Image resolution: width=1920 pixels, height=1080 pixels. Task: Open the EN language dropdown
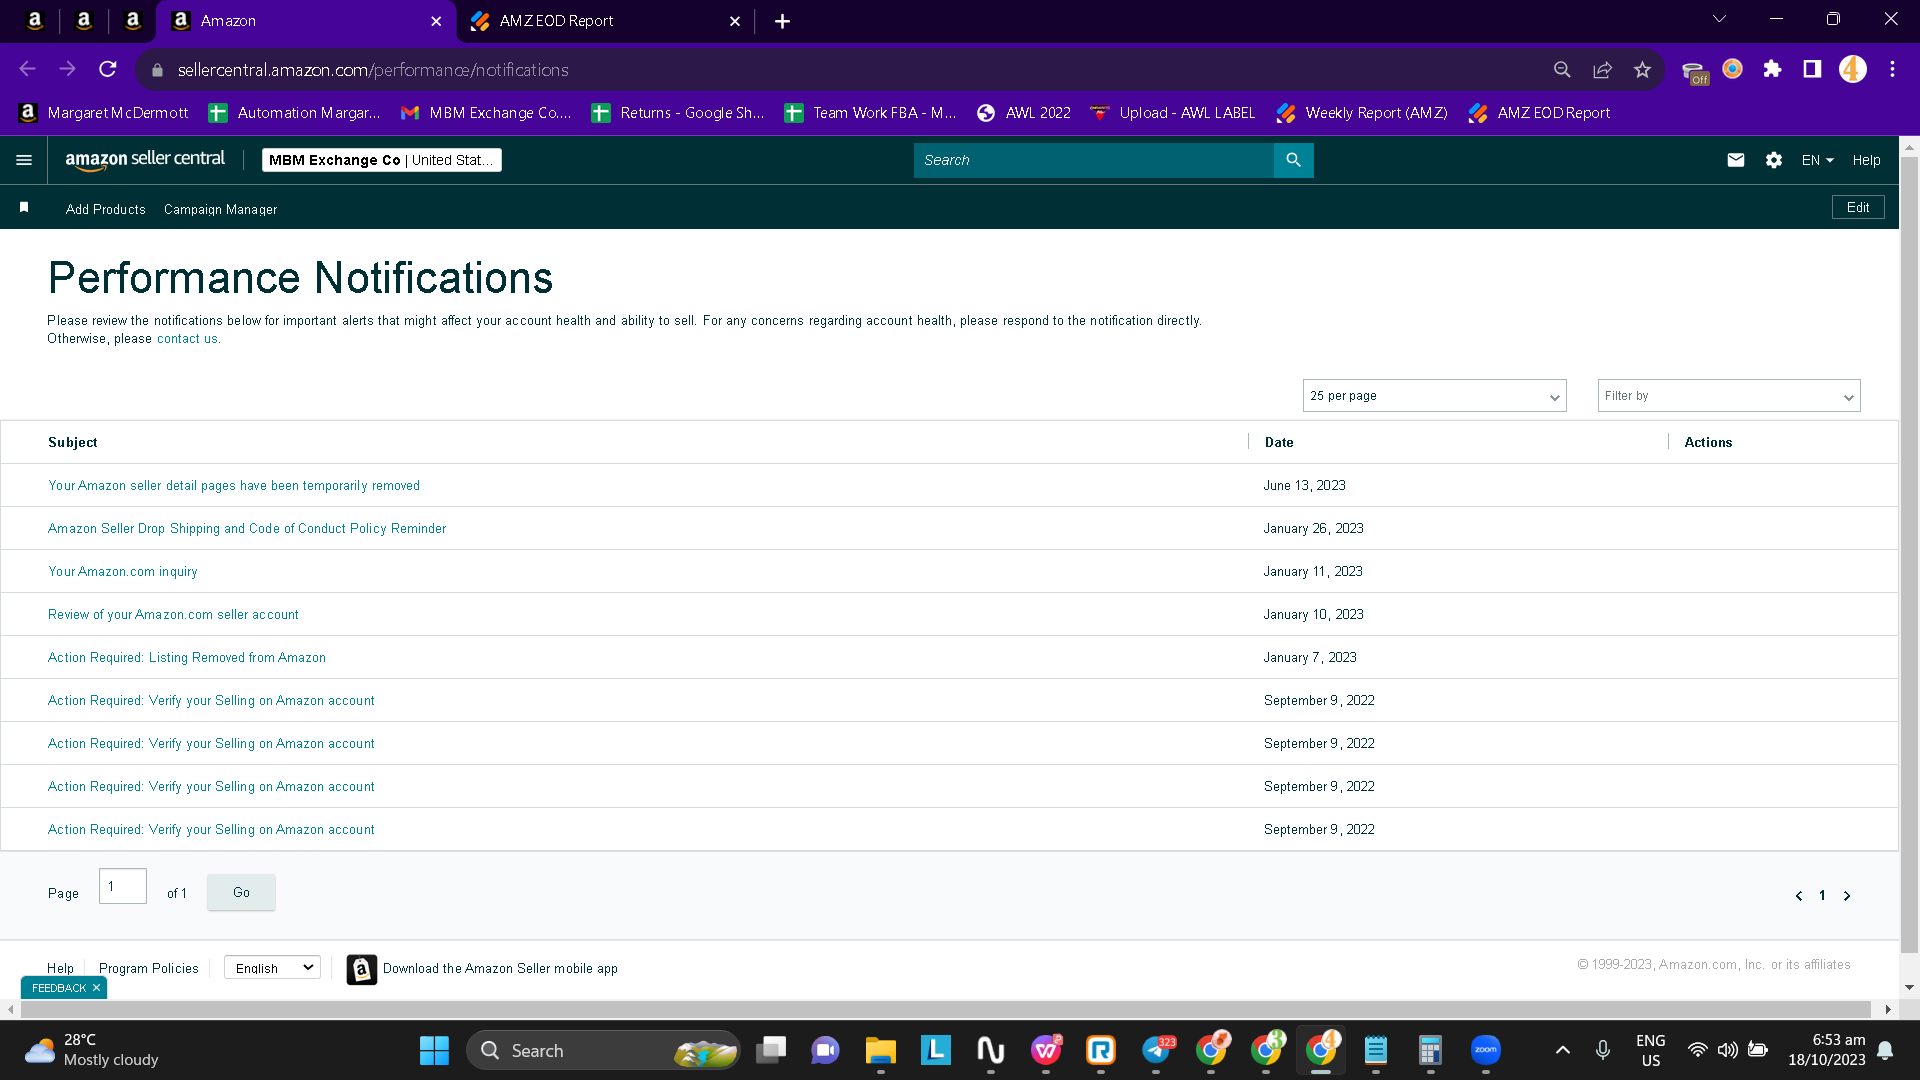[x=1817, y=160]
